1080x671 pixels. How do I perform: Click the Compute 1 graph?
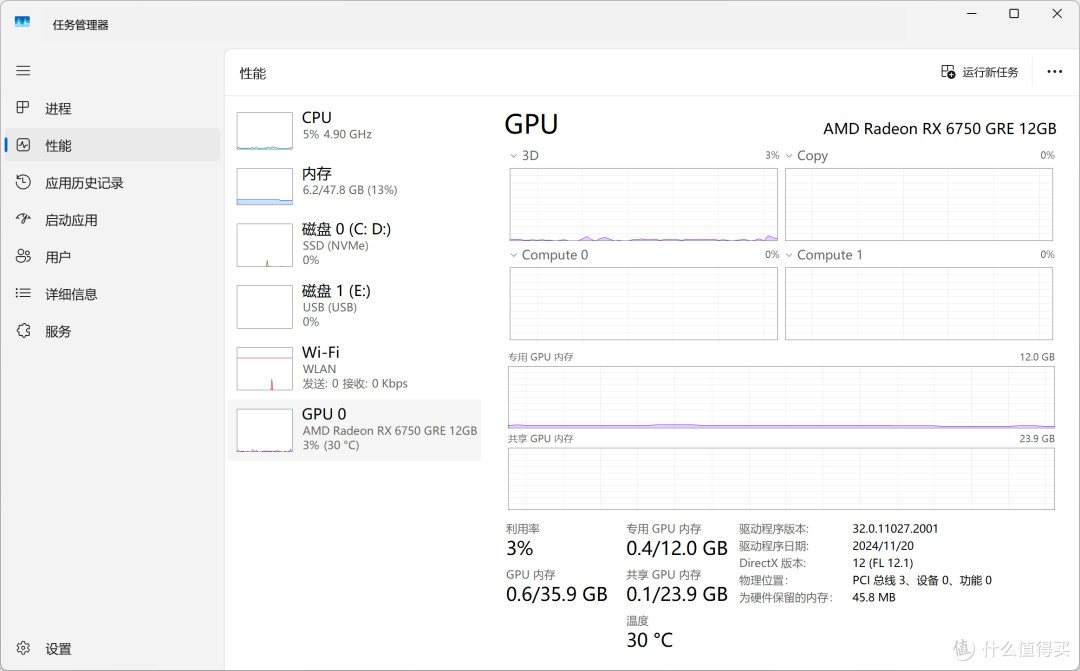919,304
